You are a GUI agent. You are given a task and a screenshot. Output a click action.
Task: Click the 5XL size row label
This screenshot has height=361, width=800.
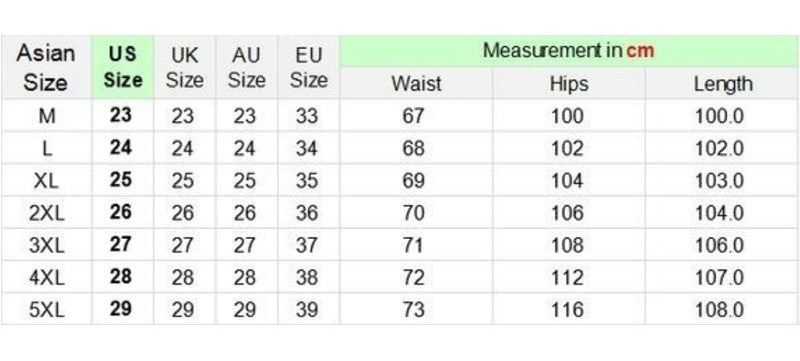point(46,309)
